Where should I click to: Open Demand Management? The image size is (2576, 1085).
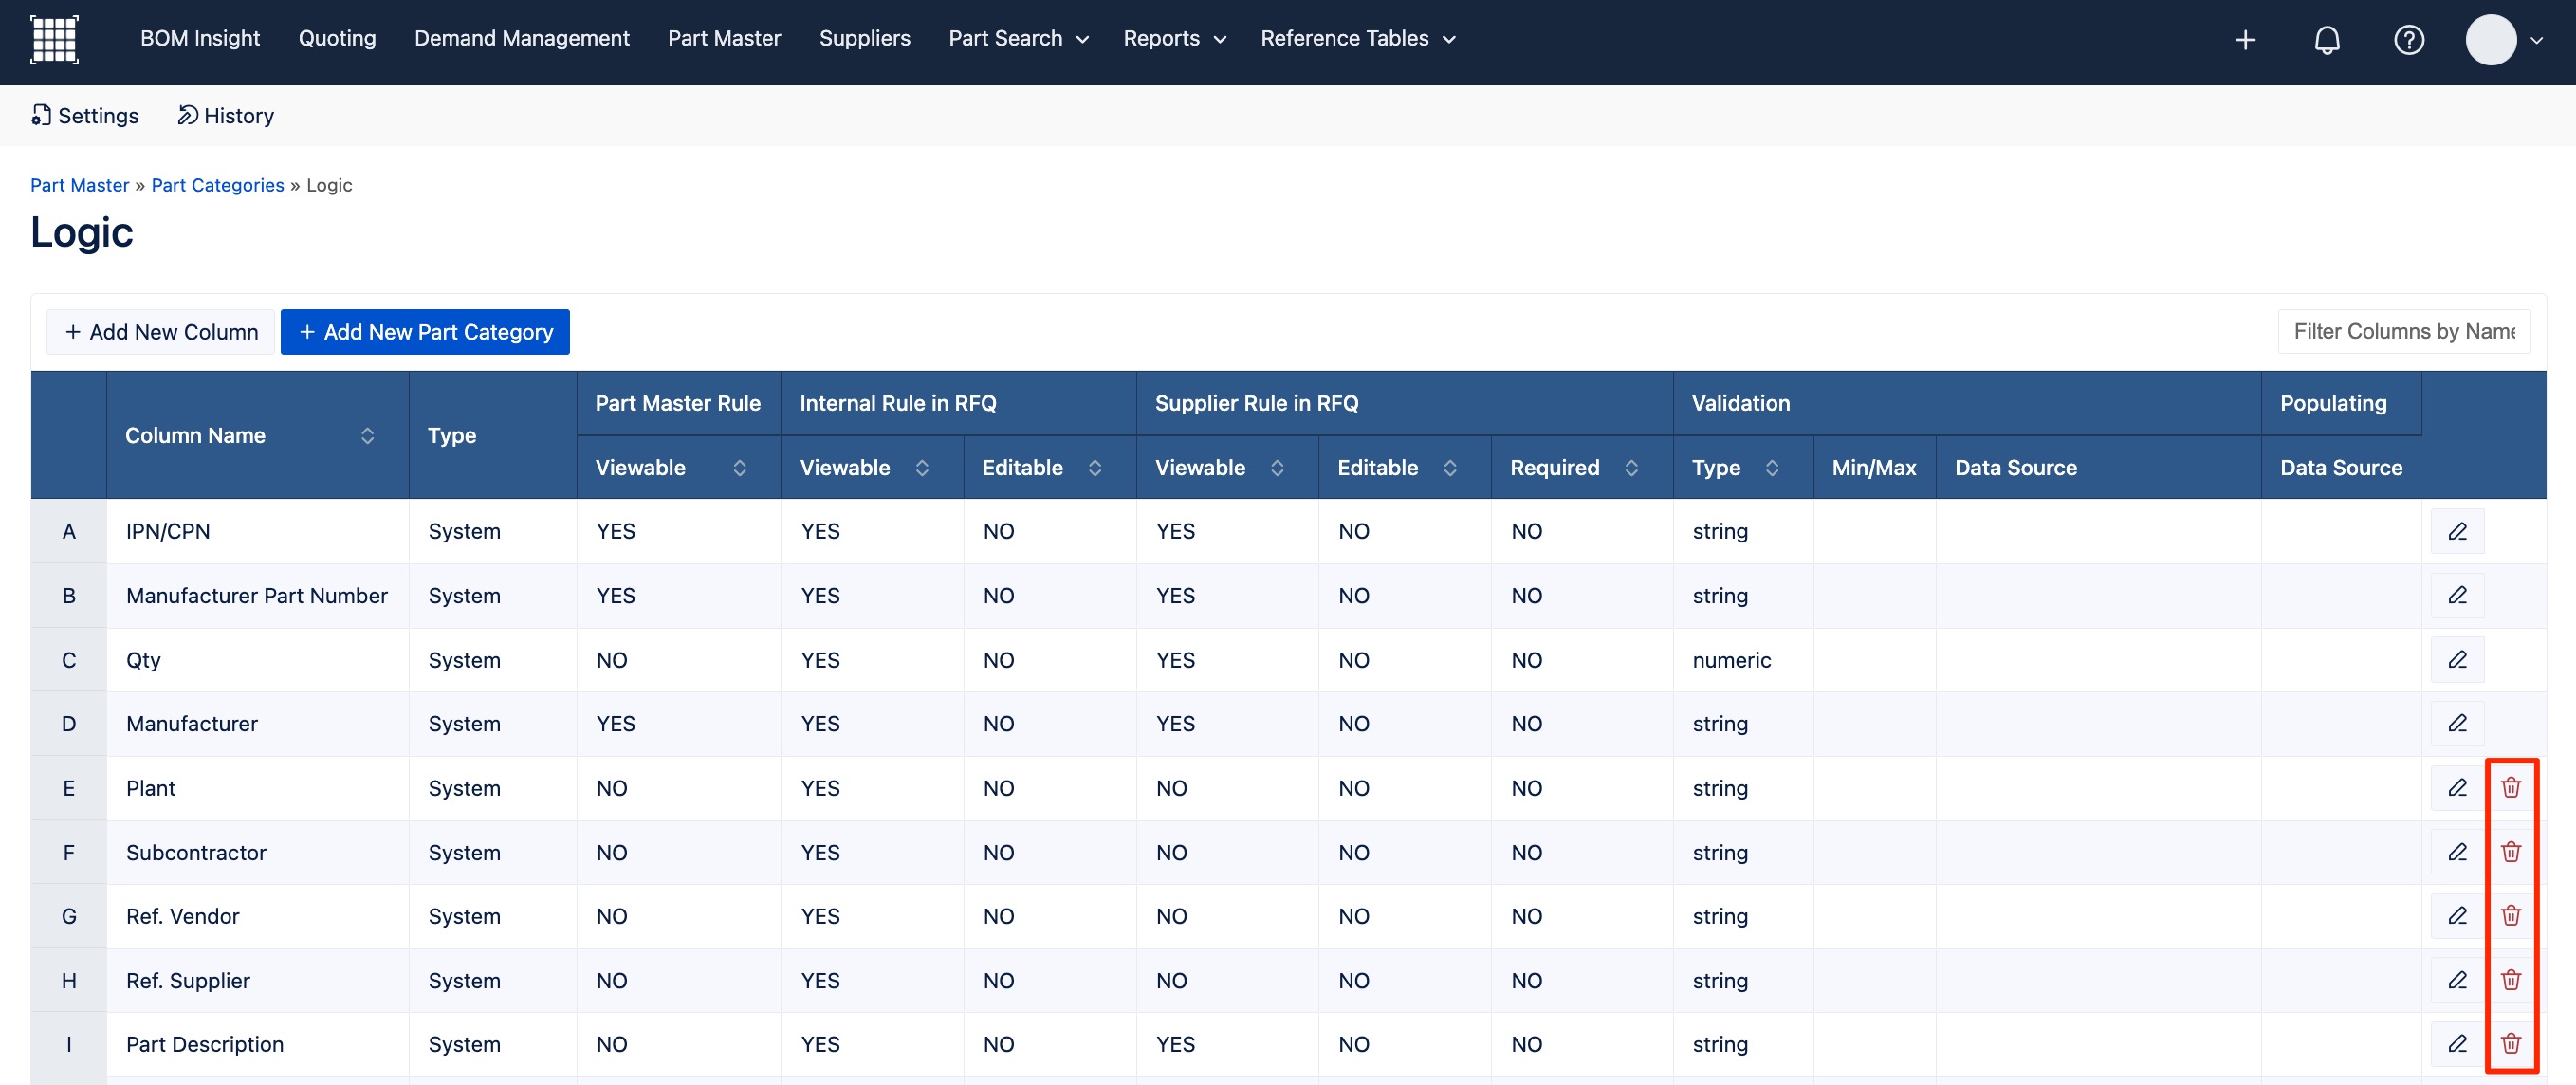(522, 39)
